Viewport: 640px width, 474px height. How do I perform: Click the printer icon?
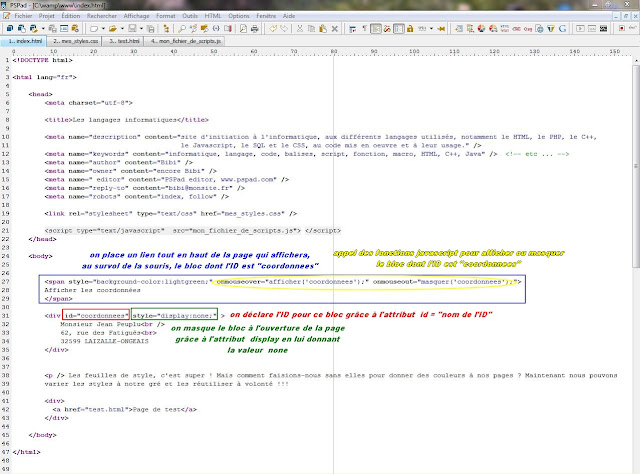click(254, 29)
